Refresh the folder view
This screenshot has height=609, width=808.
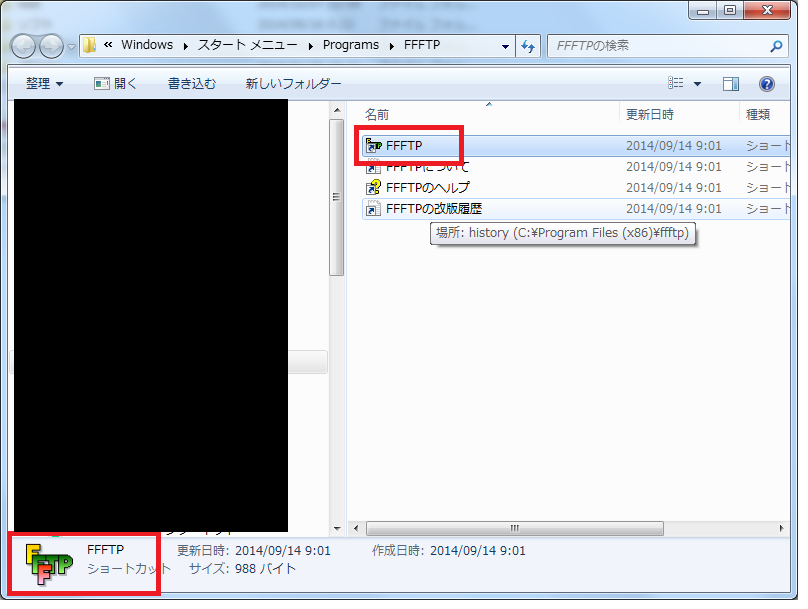528,46
